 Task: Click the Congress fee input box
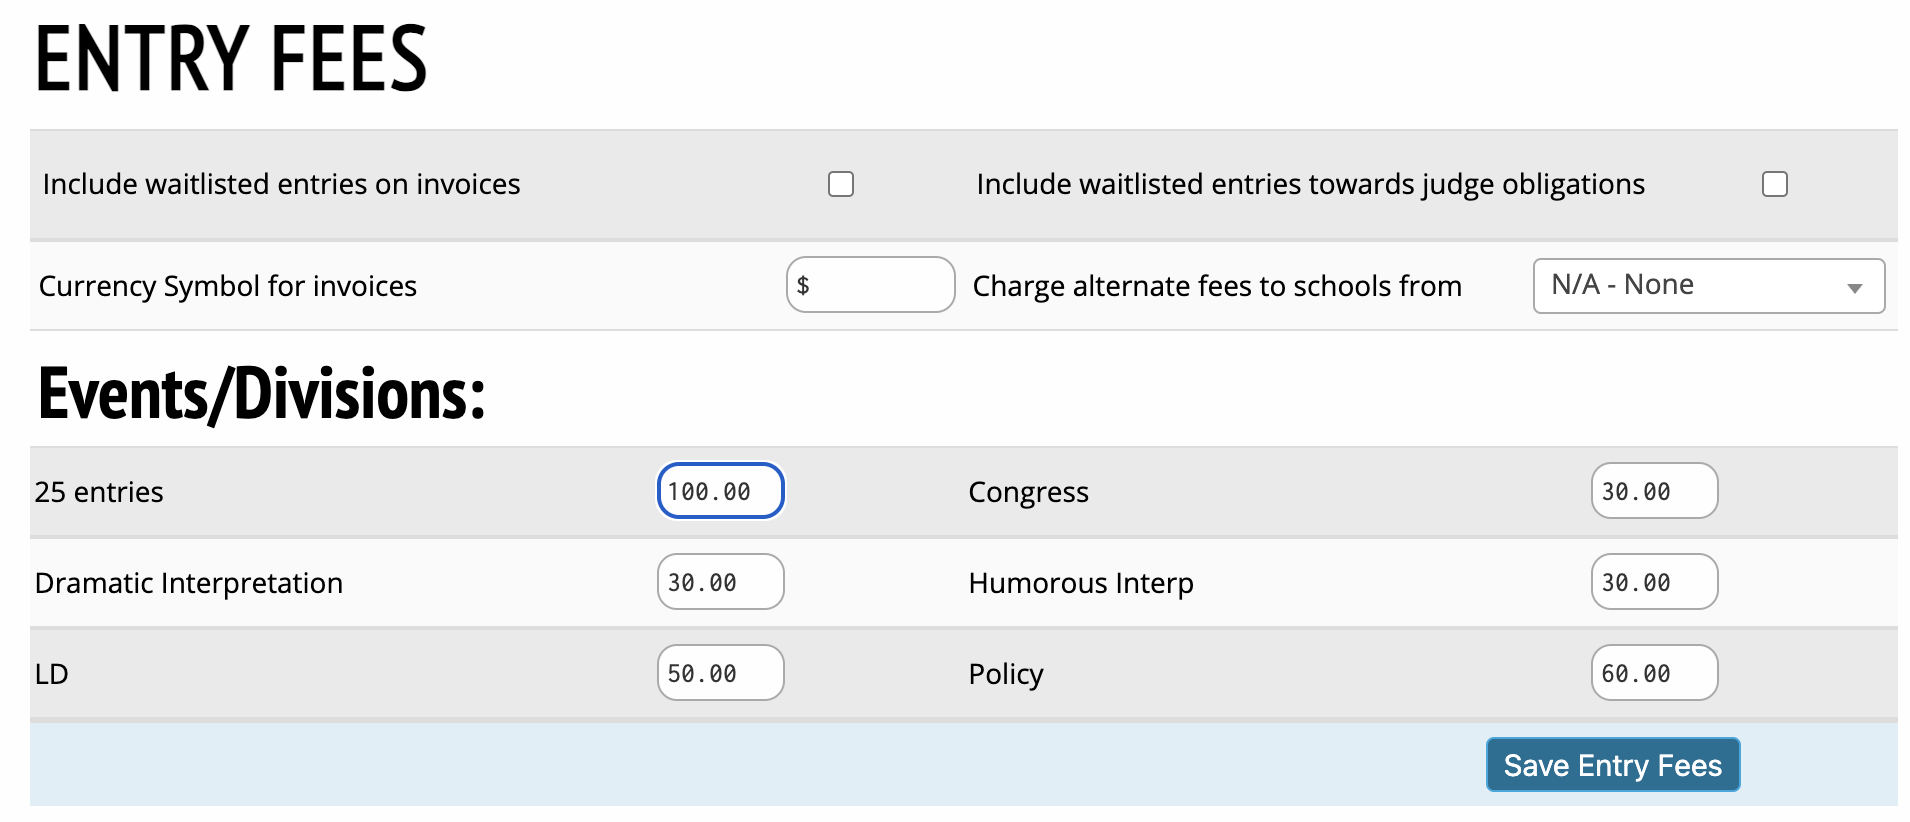1654,491
